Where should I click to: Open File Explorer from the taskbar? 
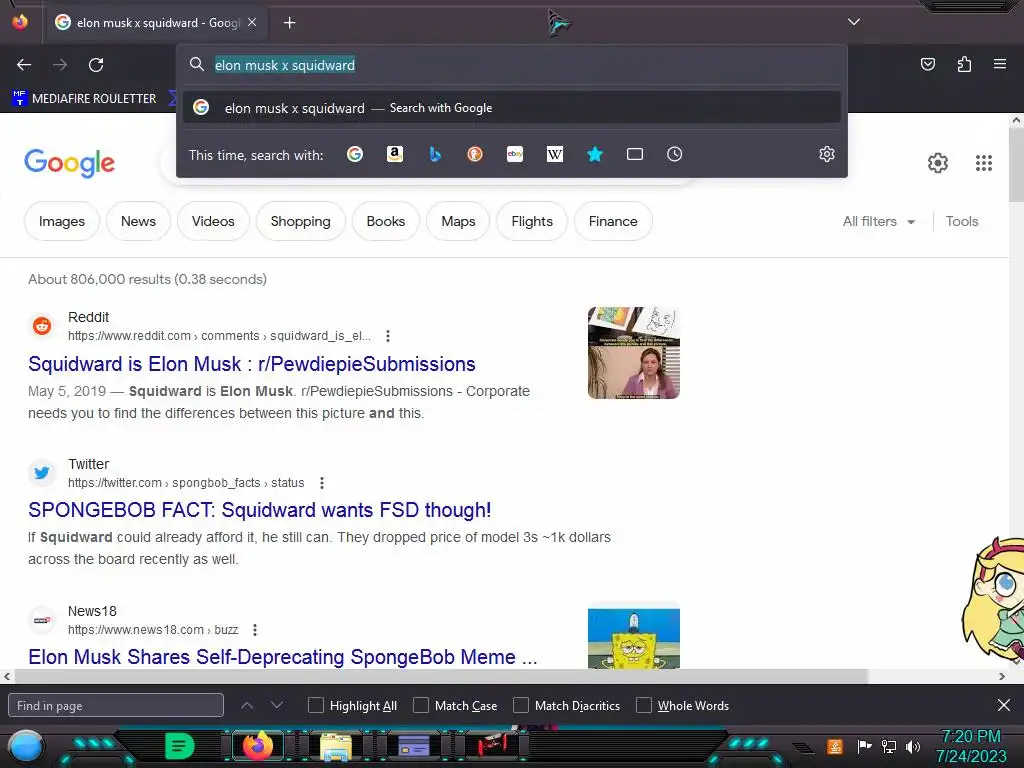click(336, 746)
